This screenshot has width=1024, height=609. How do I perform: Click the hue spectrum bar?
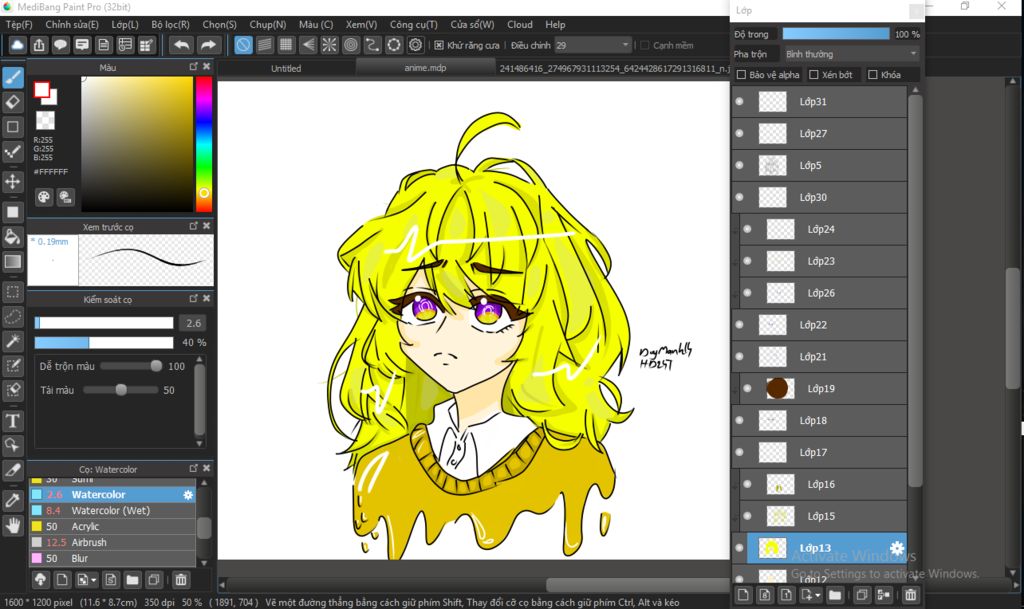pos(204,144)
